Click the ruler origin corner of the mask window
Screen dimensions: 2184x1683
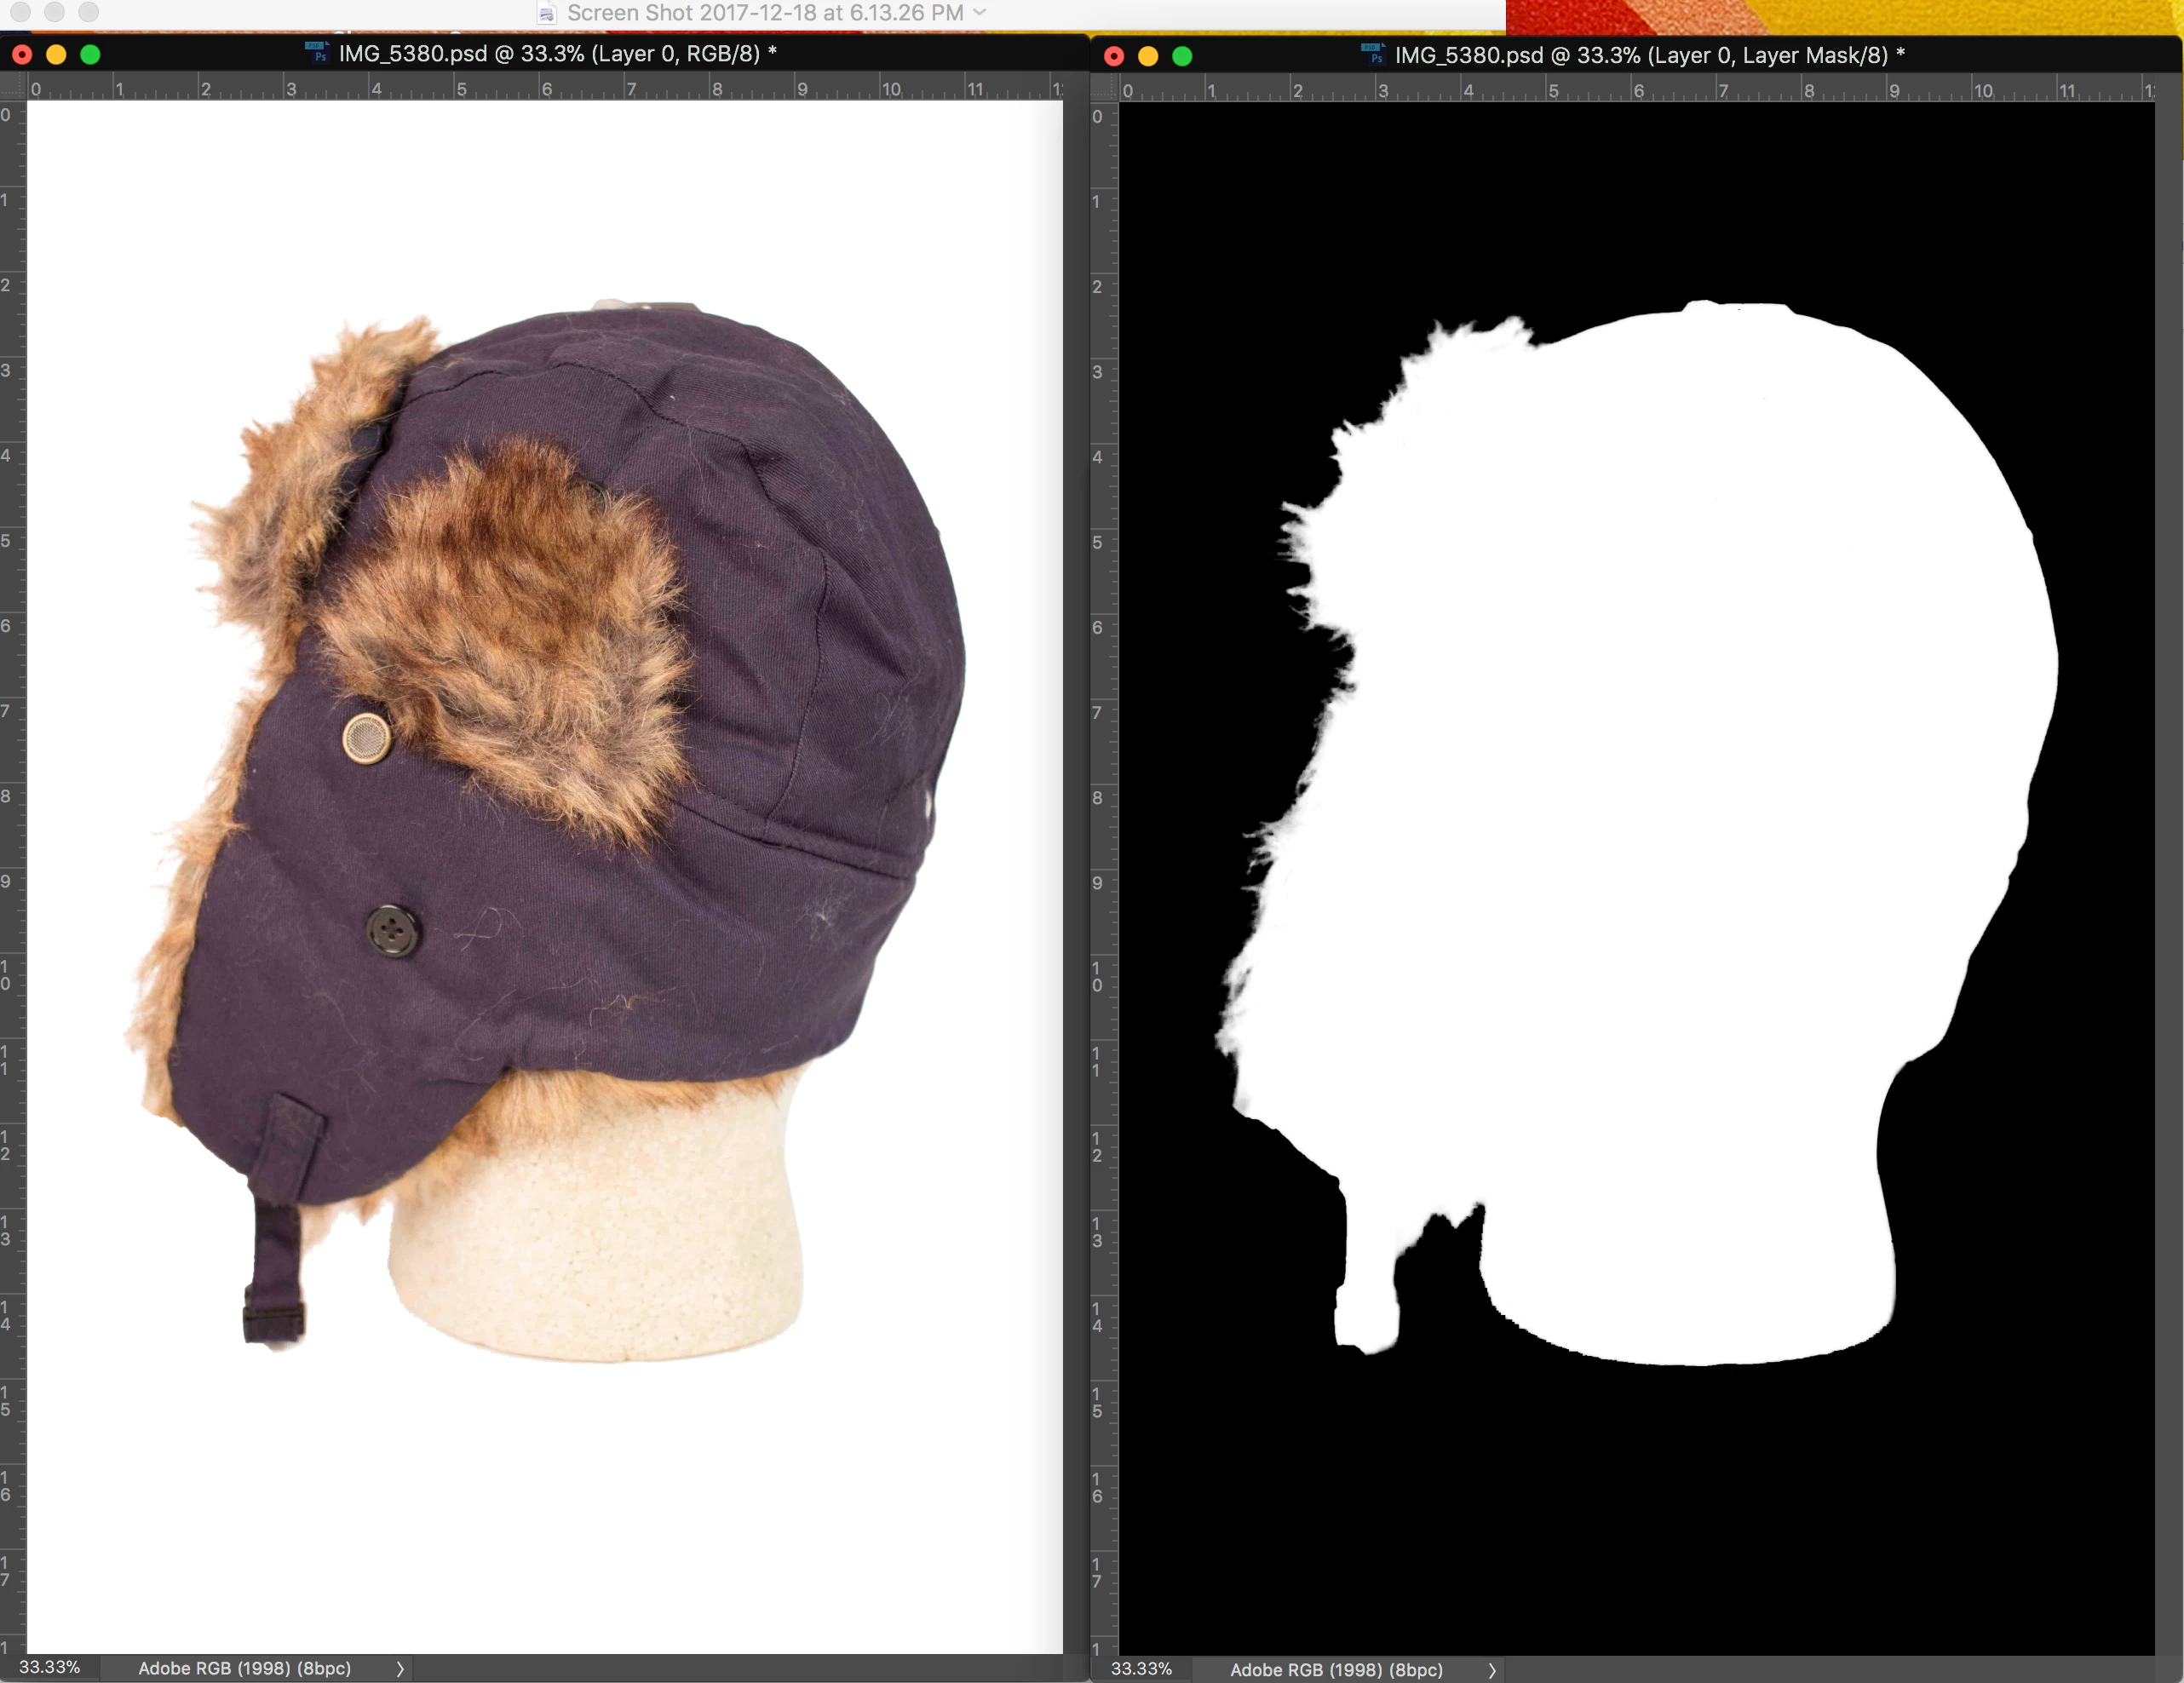click(x=1103, y=89)
